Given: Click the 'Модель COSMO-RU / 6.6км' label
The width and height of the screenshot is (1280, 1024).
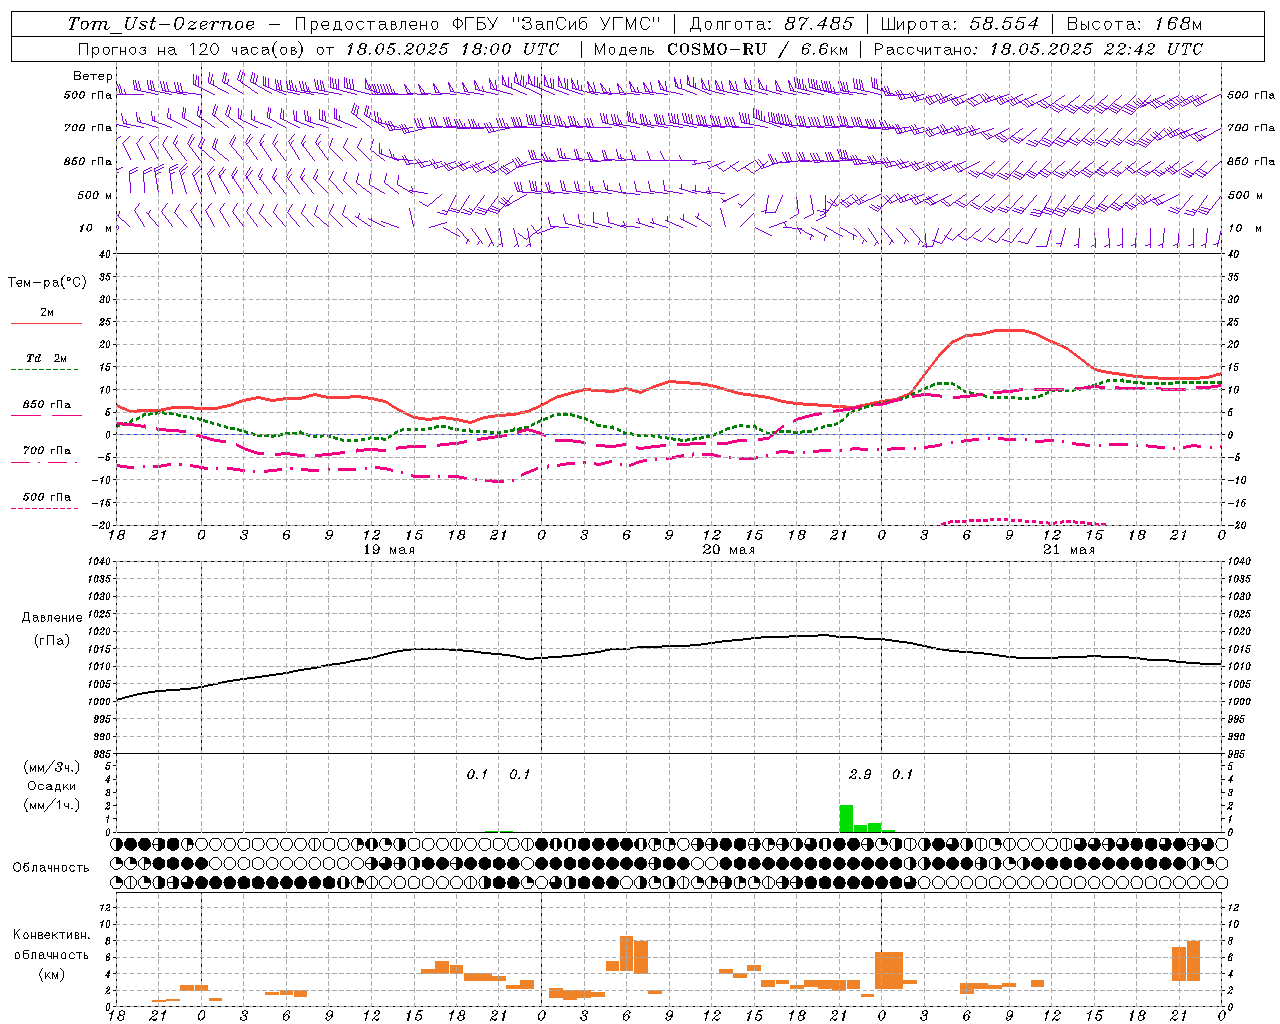Looking at the screenshot, I should [720, 49].
